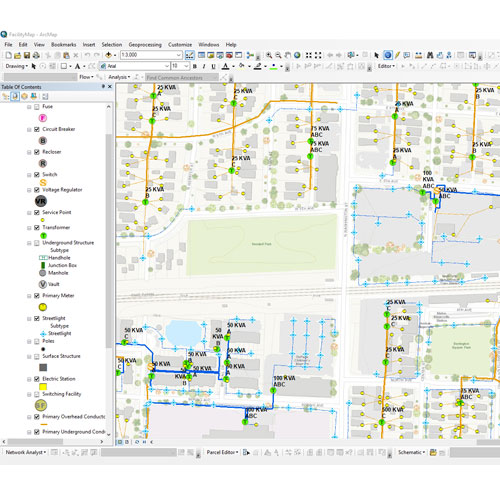
Task: Uncheck the Circuit Breaker layer
Action: [37, 129]
